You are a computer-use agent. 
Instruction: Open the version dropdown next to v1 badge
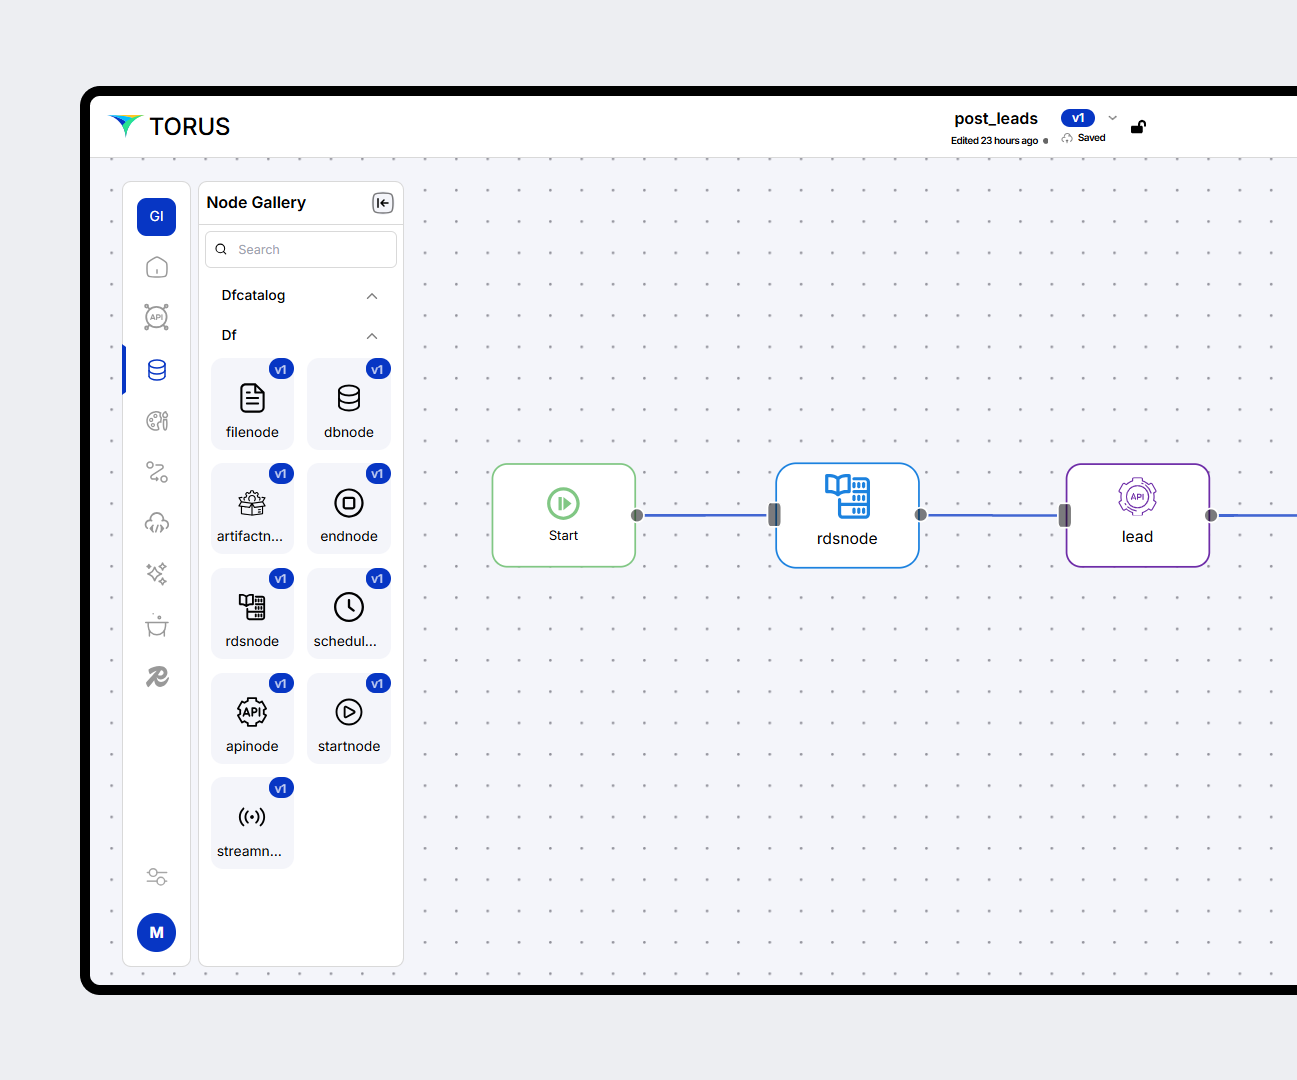pyautogui.click(x=1112, y=117)
